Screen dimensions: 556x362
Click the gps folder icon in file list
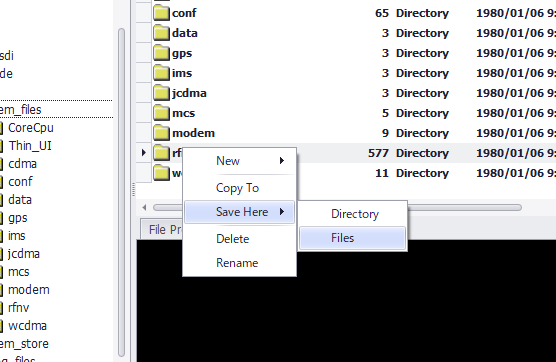tap(161, 53)
